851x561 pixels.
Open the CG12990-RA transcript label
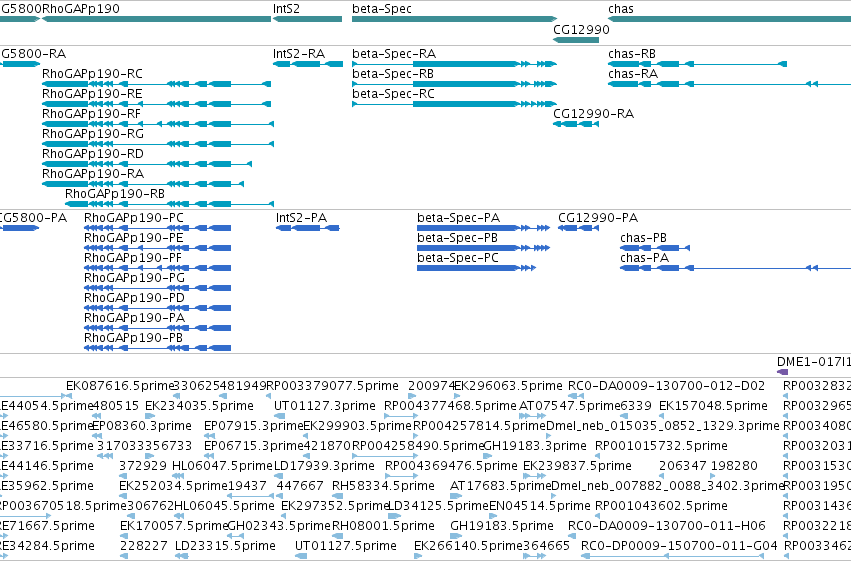pyautogui.click(x=593, y=114)
